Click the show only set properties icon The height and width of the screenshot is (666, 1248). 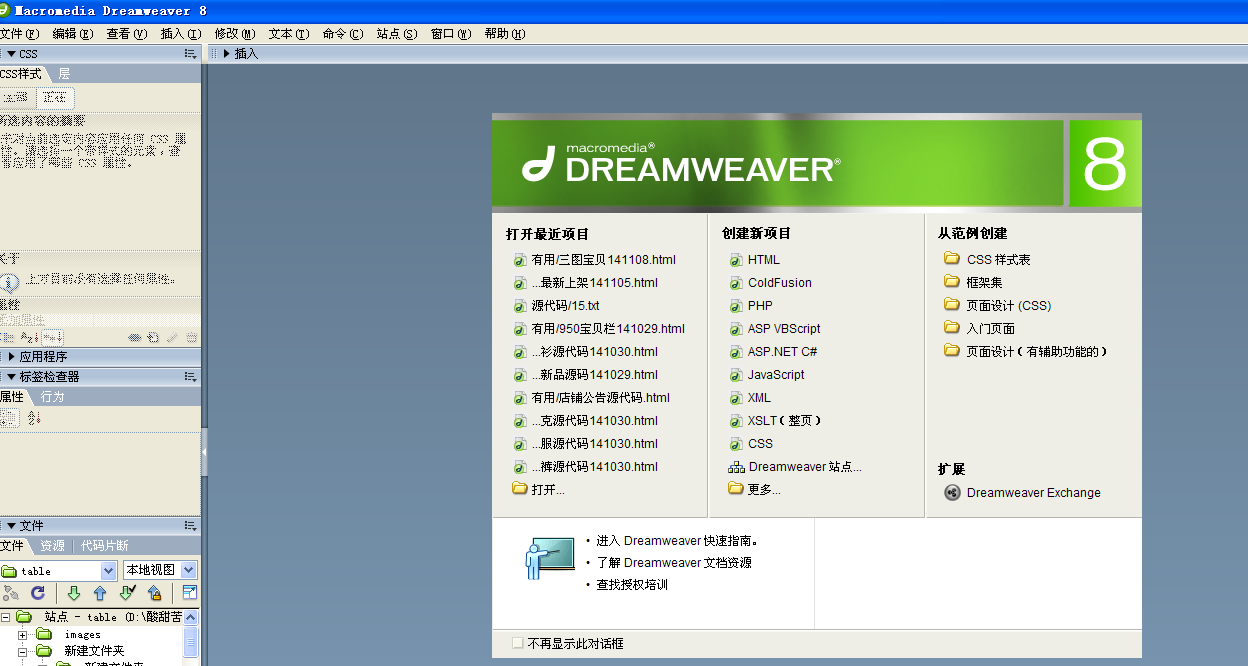pyautogui.click(x=52, y=338)
